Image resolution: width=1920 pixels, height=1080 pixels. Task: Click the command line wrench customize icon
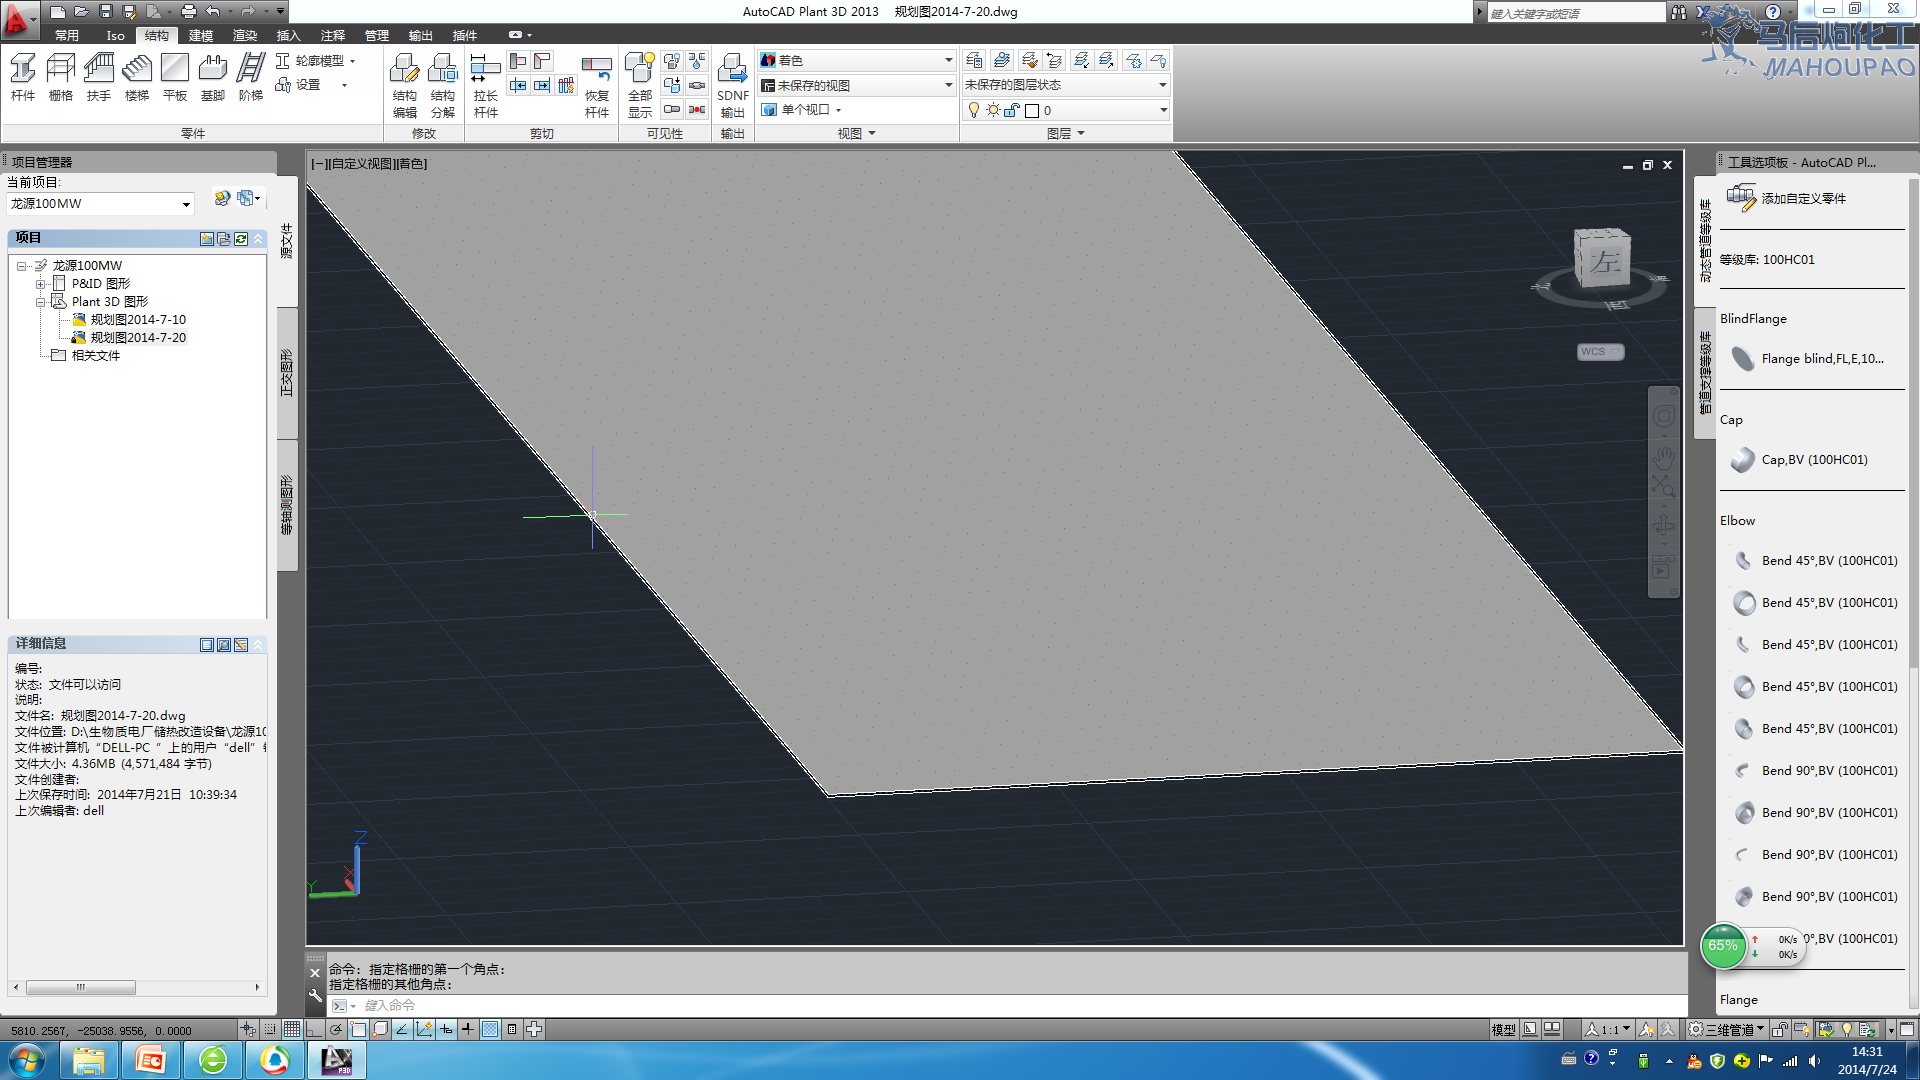(315, 996)
